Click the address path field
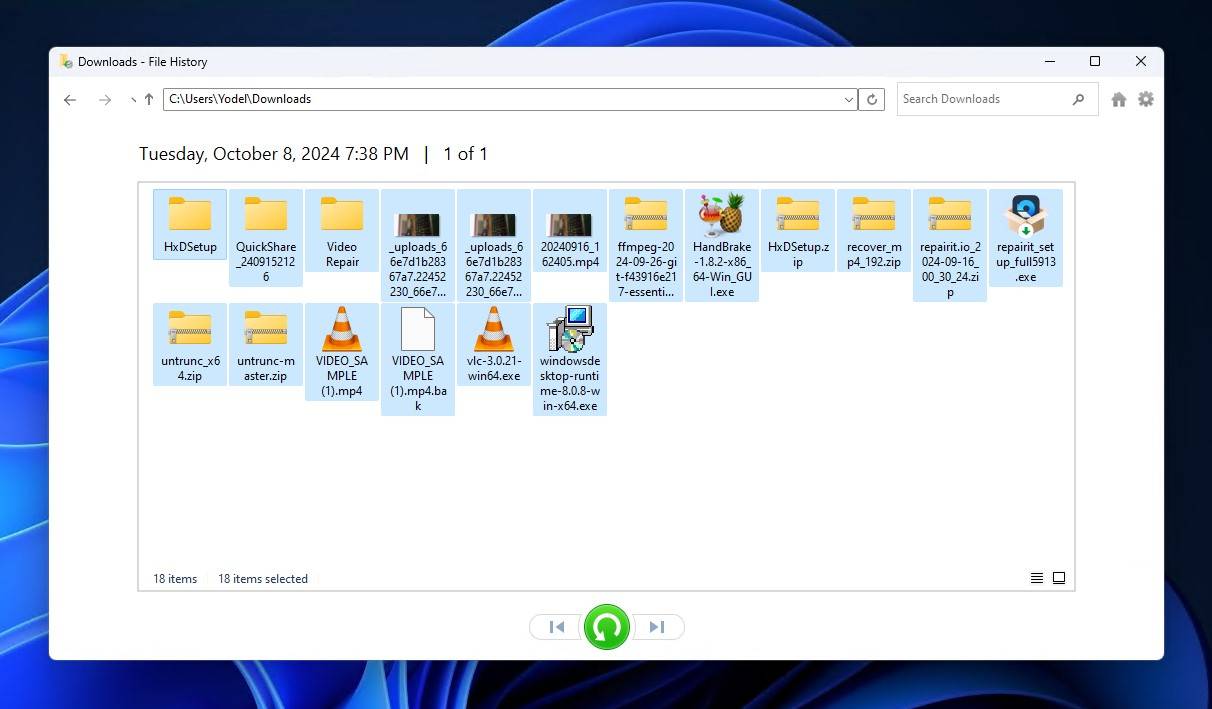 pos(502,99)
